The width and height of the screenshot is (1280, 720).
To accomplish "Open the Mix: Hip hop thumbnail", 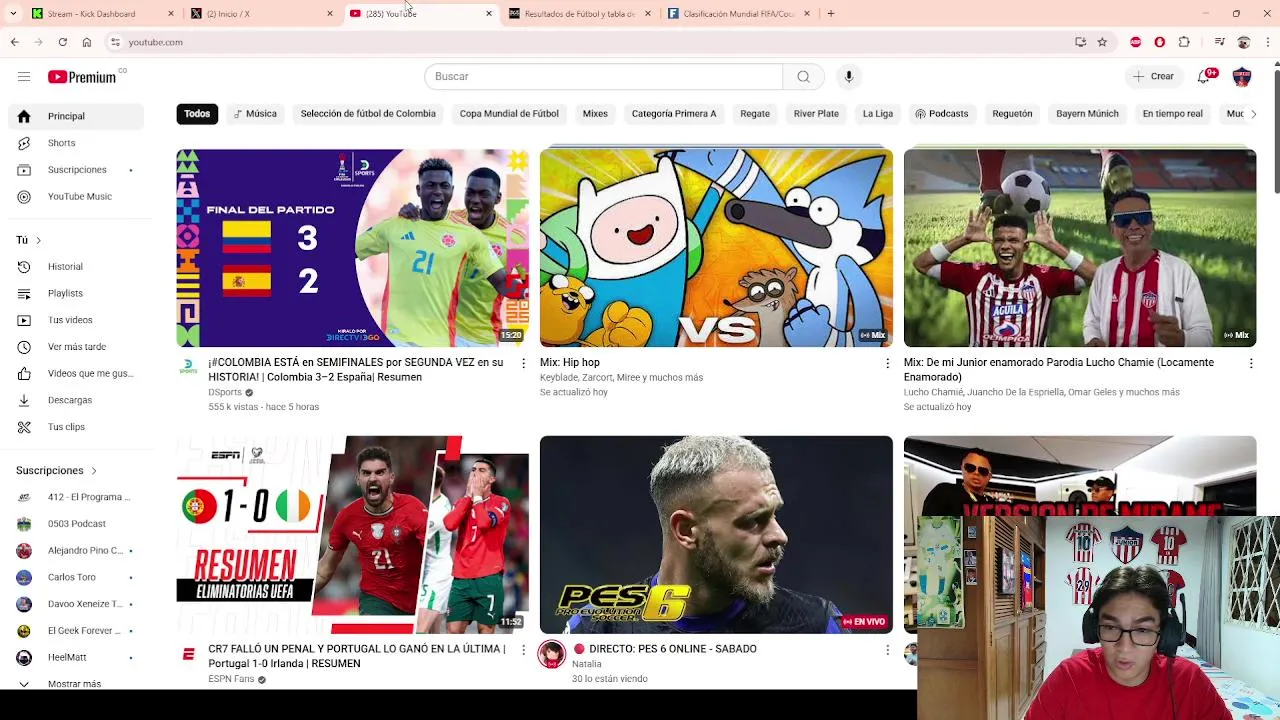I will (x=716, y=248).
